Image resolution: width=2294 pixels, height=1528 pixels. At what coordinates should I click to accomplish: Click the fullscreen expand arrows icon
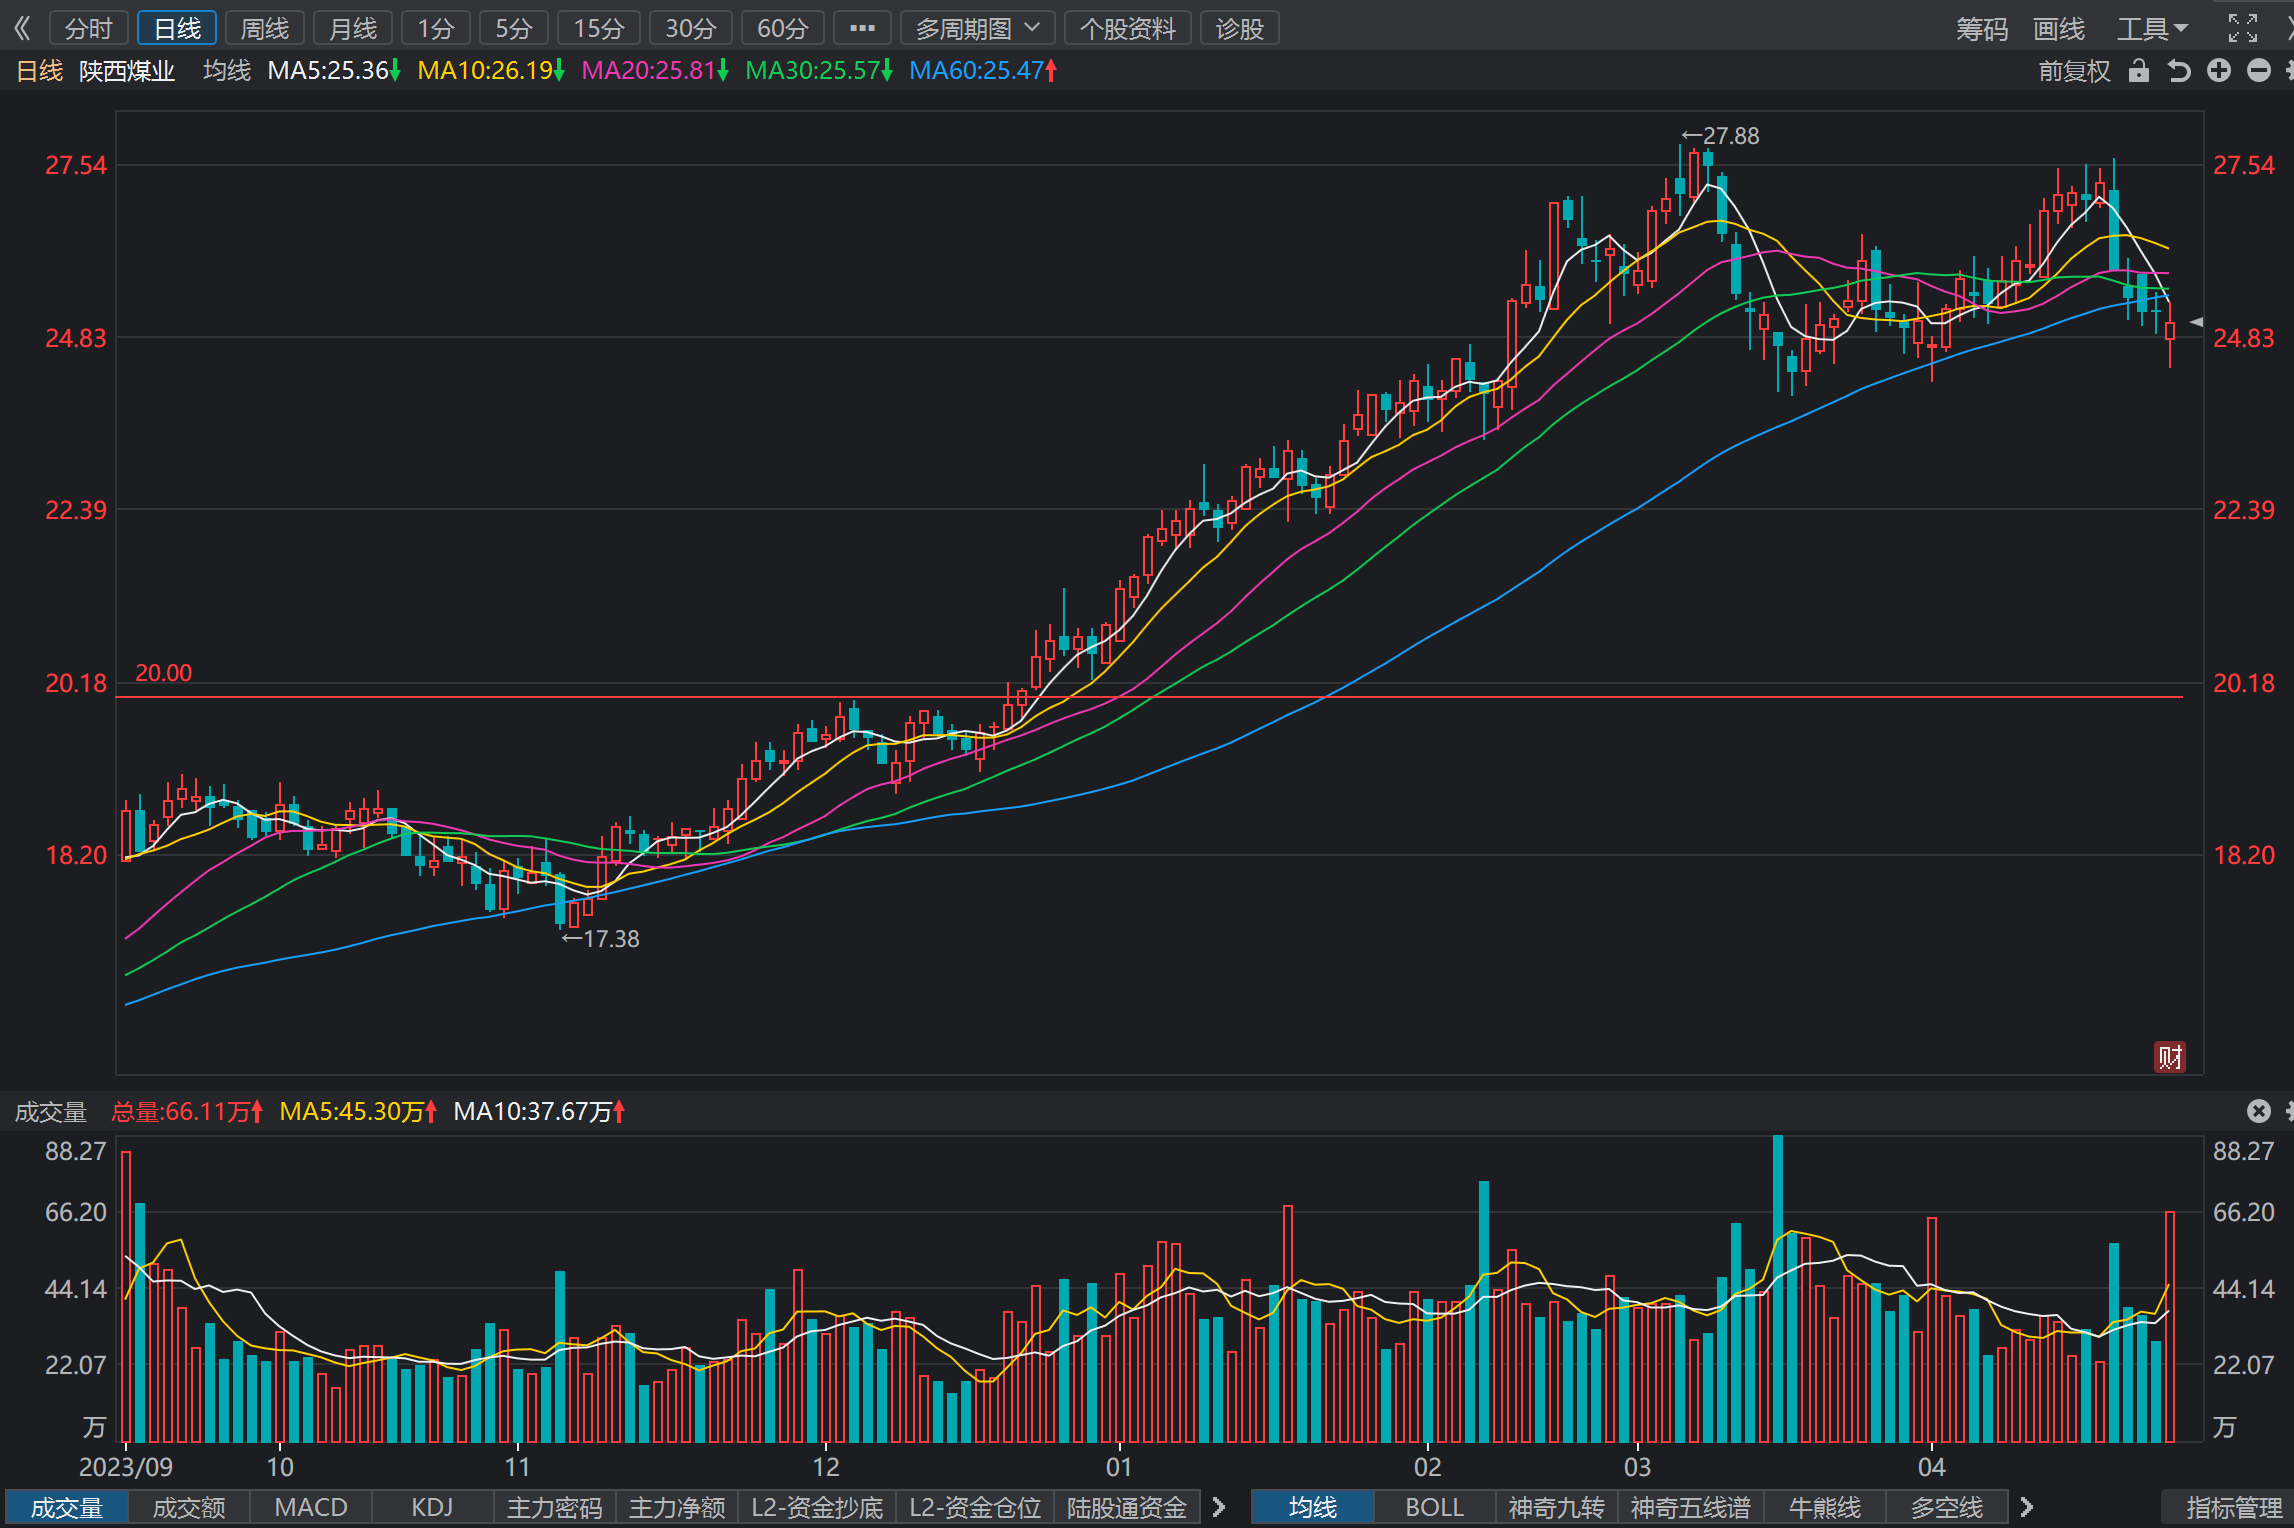point(2242,28)
